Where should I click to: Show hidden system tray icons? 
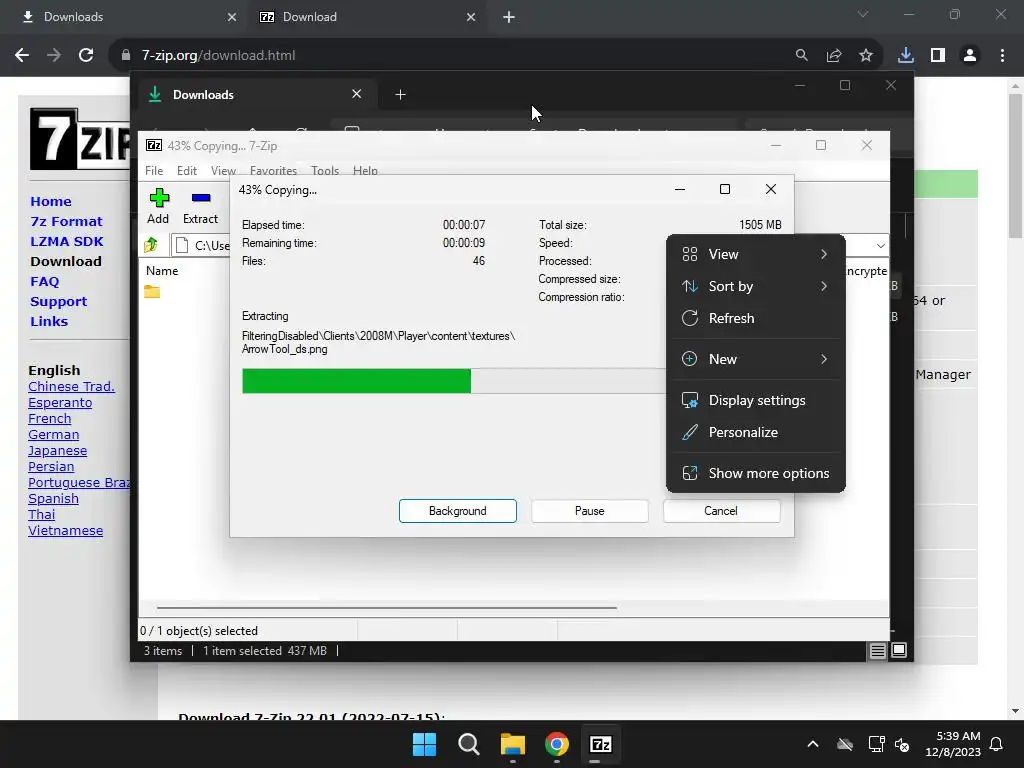point(812,744)
